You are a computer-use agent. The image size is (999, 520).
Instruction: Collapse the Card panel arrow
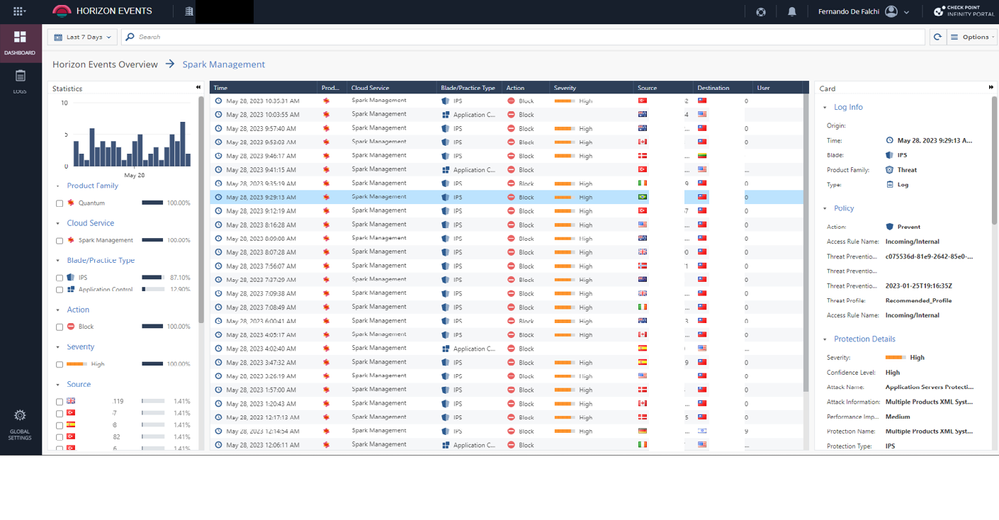(991, 87)
